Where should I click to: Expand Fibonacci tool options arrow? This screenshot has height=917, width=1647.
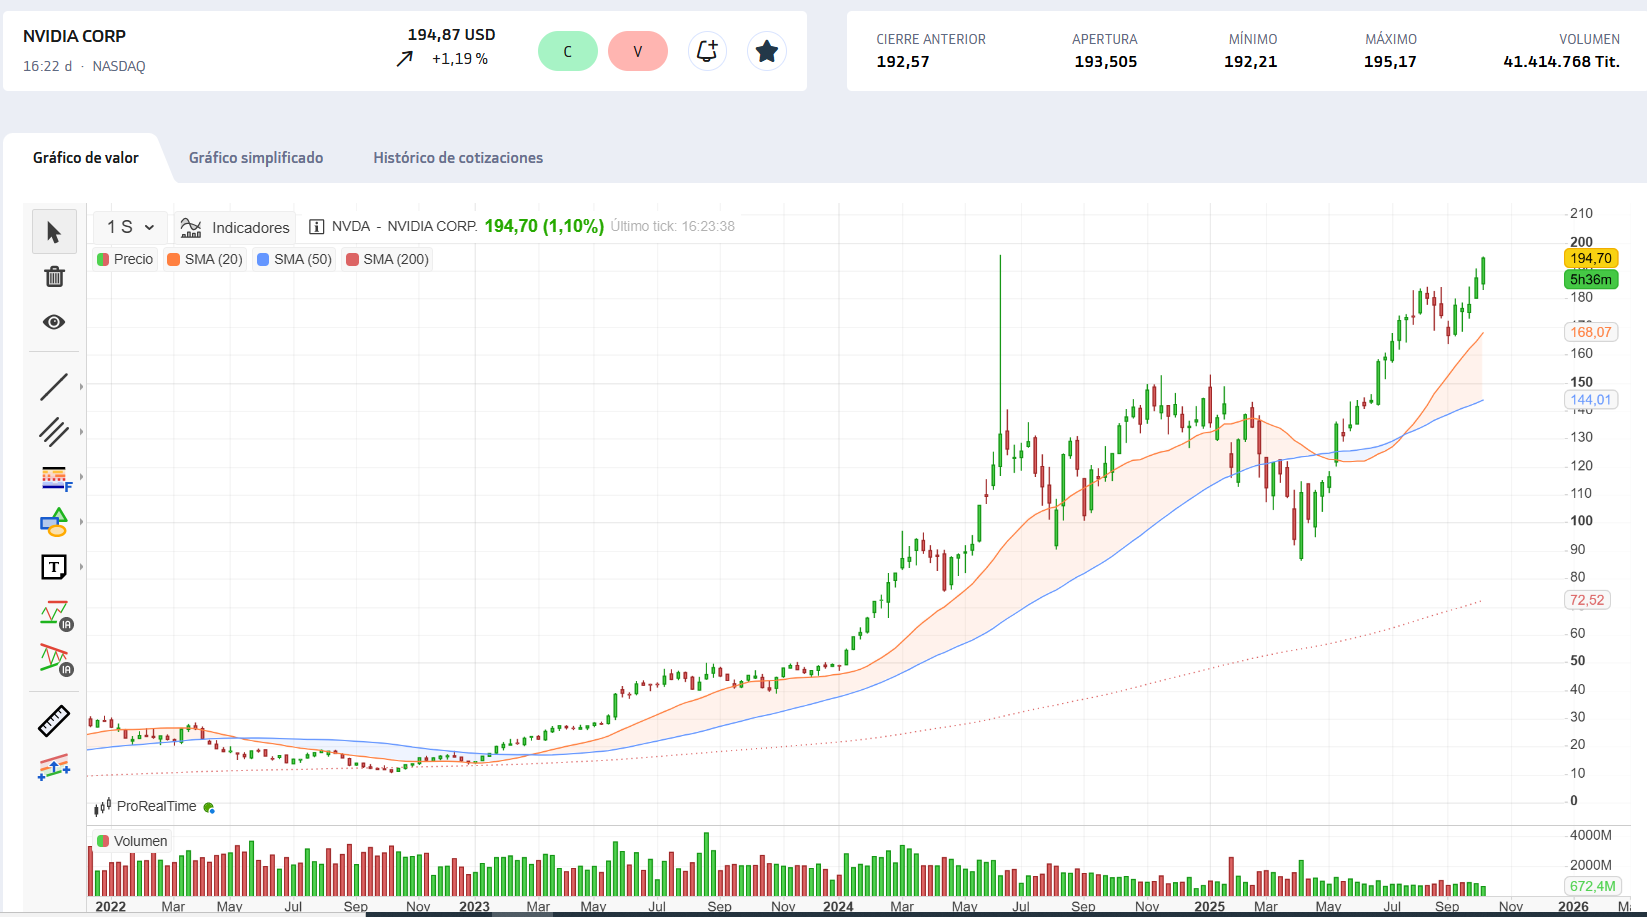tap(81, 477)
